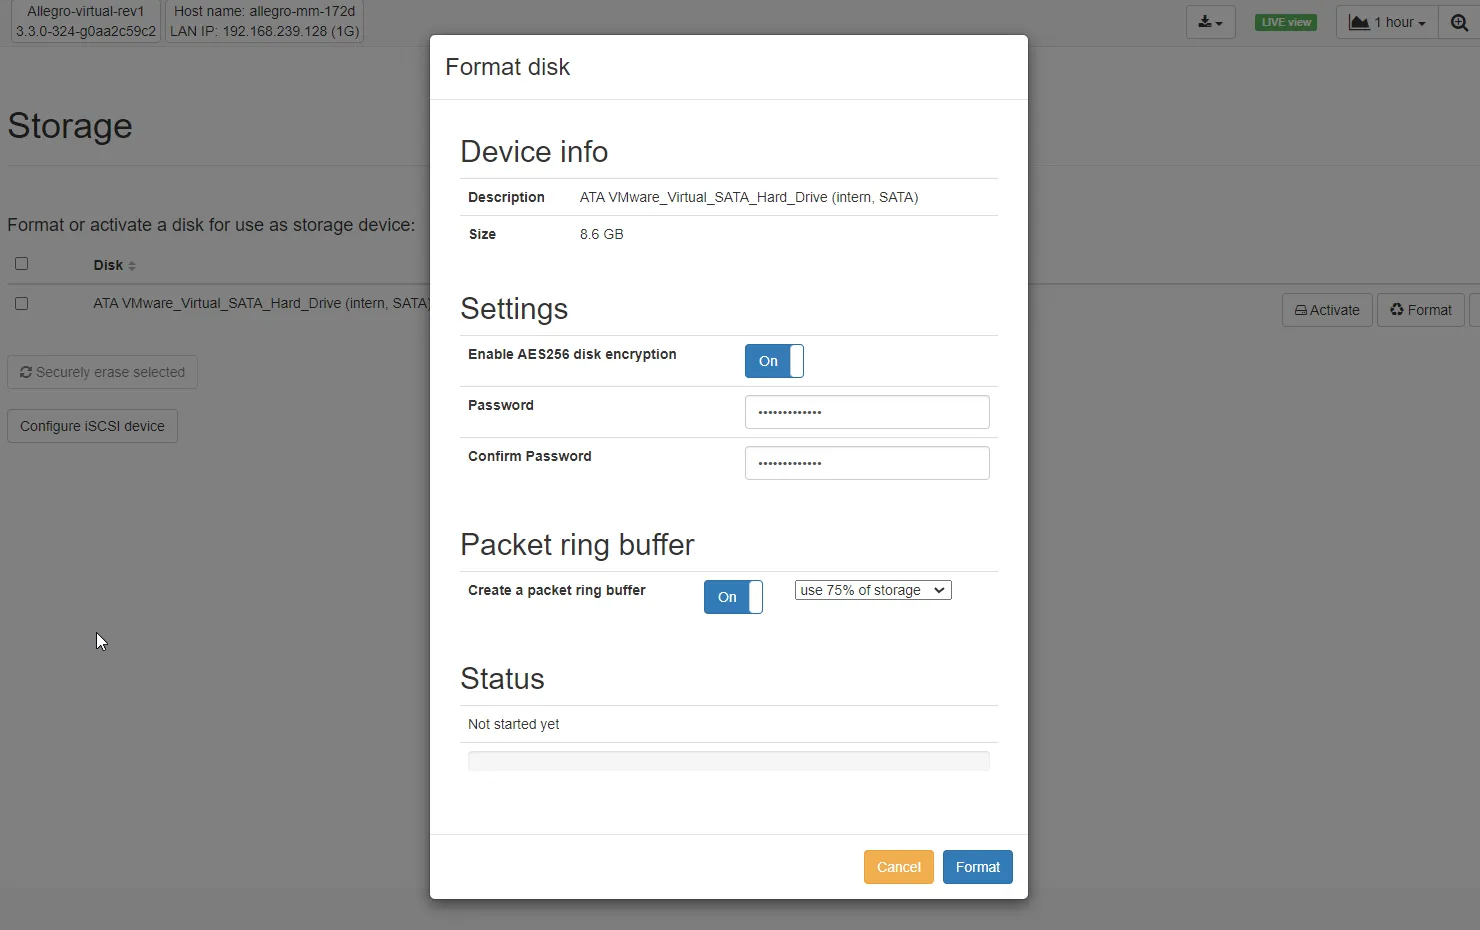Image resolution: width=1480 pixels, height=930 pixels.
Task: Click Securely erase selected button
Action: (x=102, y=372)
